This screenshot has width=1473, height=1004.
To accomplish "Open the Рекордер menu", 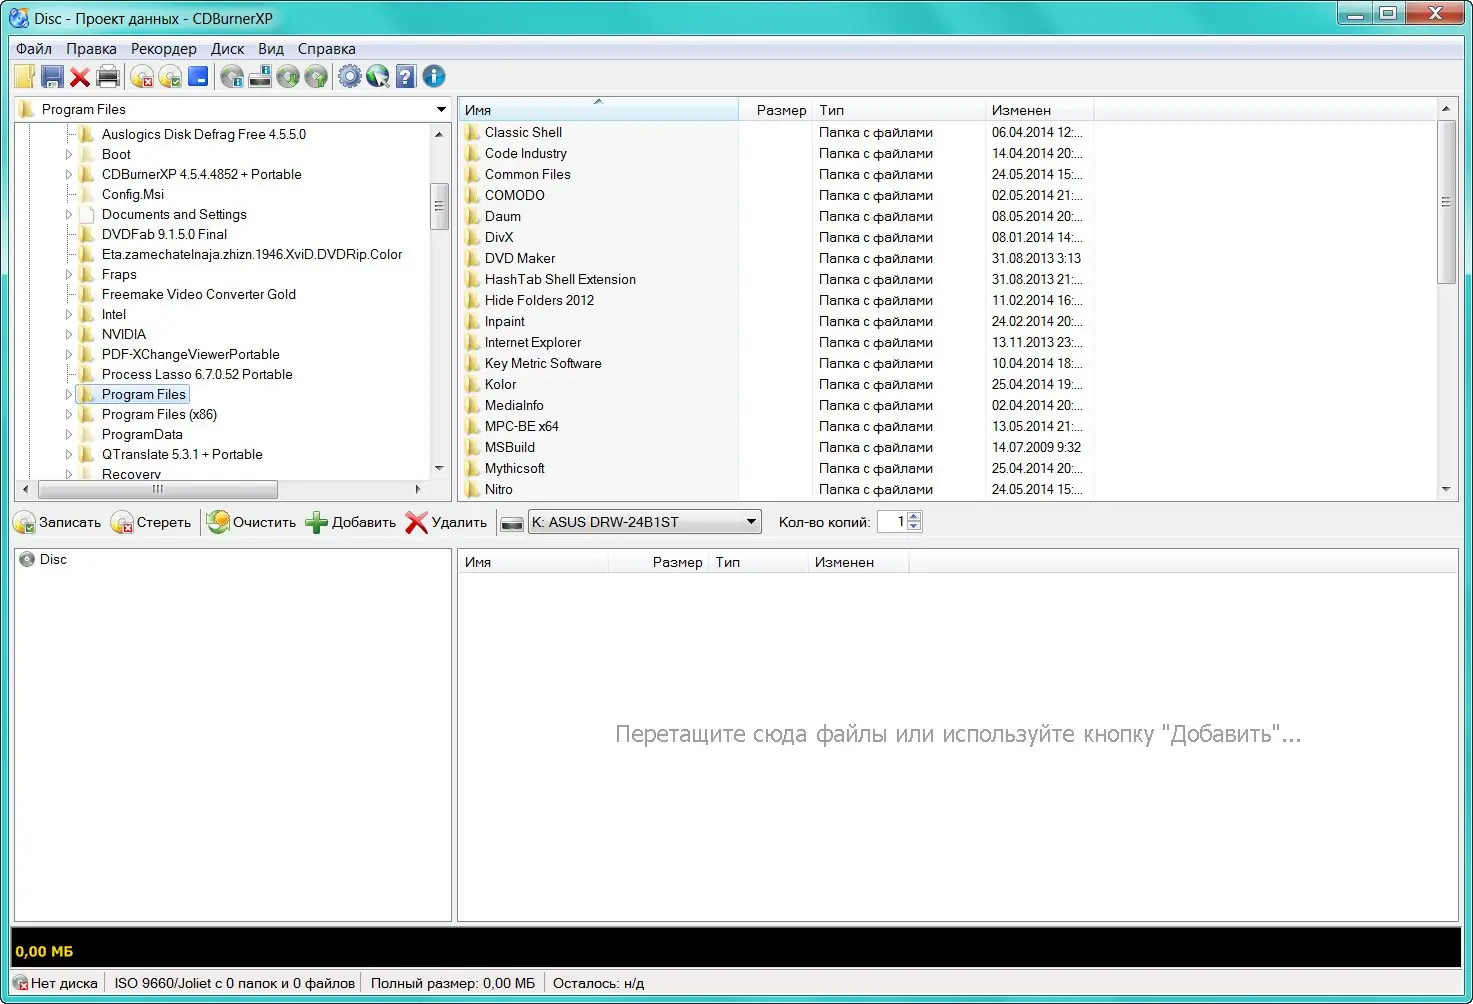I will pos(163,48).
